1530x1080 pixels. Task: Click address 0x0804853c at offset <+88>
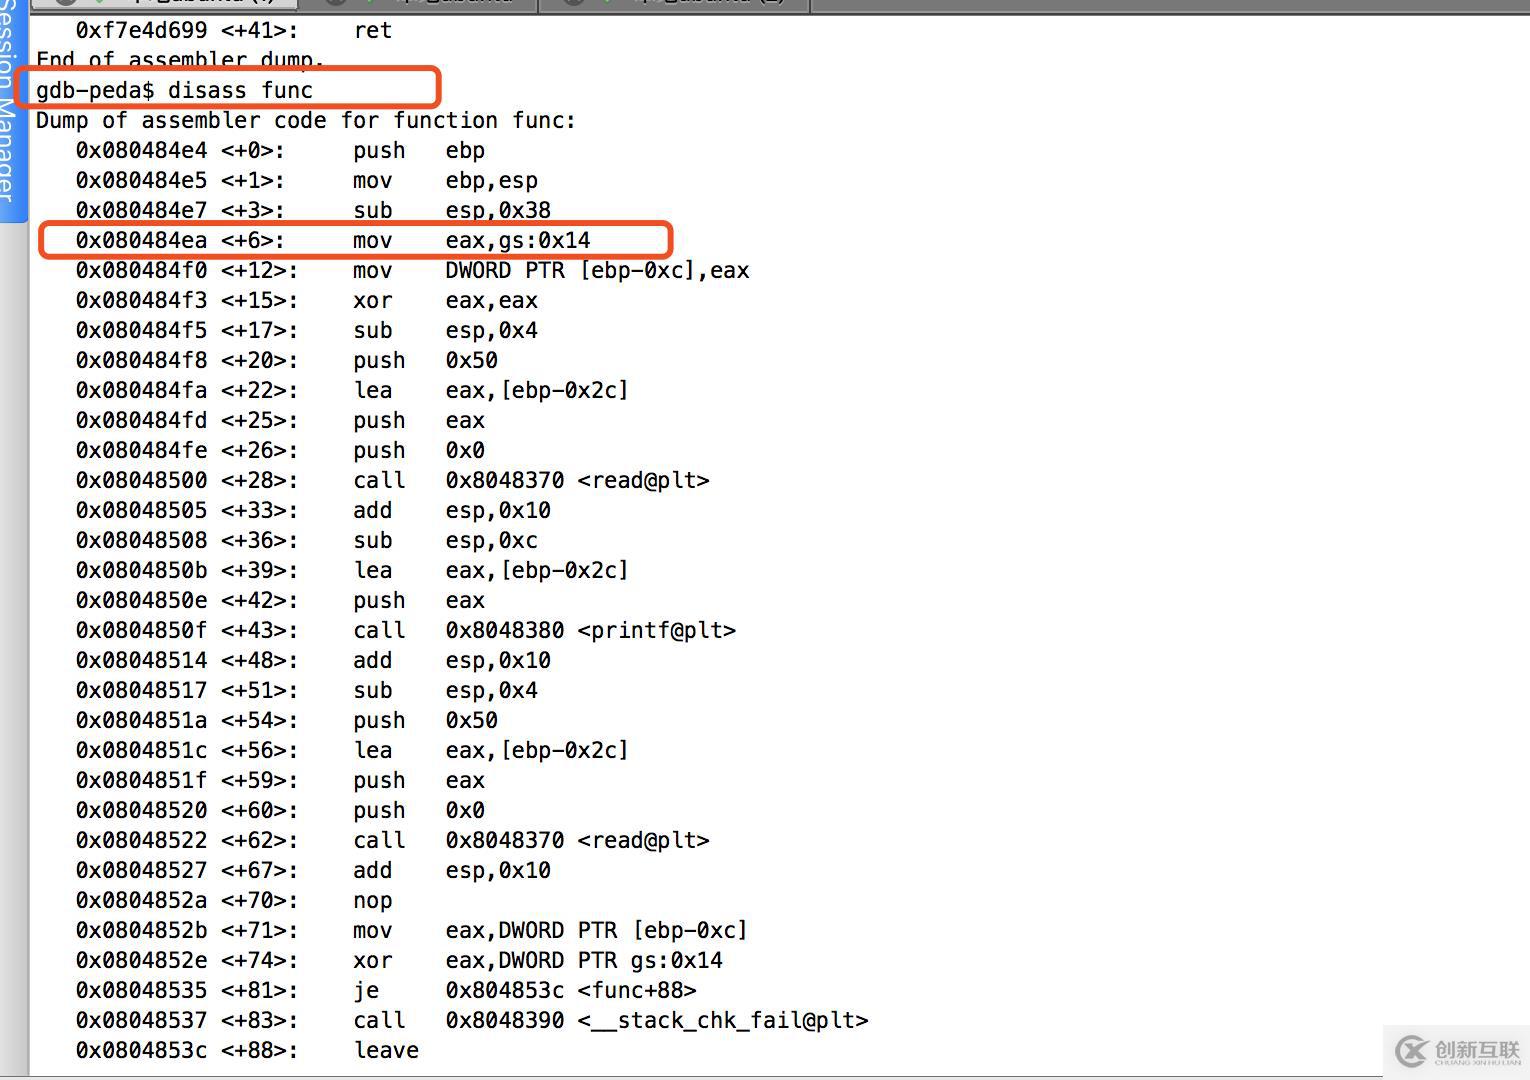pyautogui.click(x=141, y=1050)
